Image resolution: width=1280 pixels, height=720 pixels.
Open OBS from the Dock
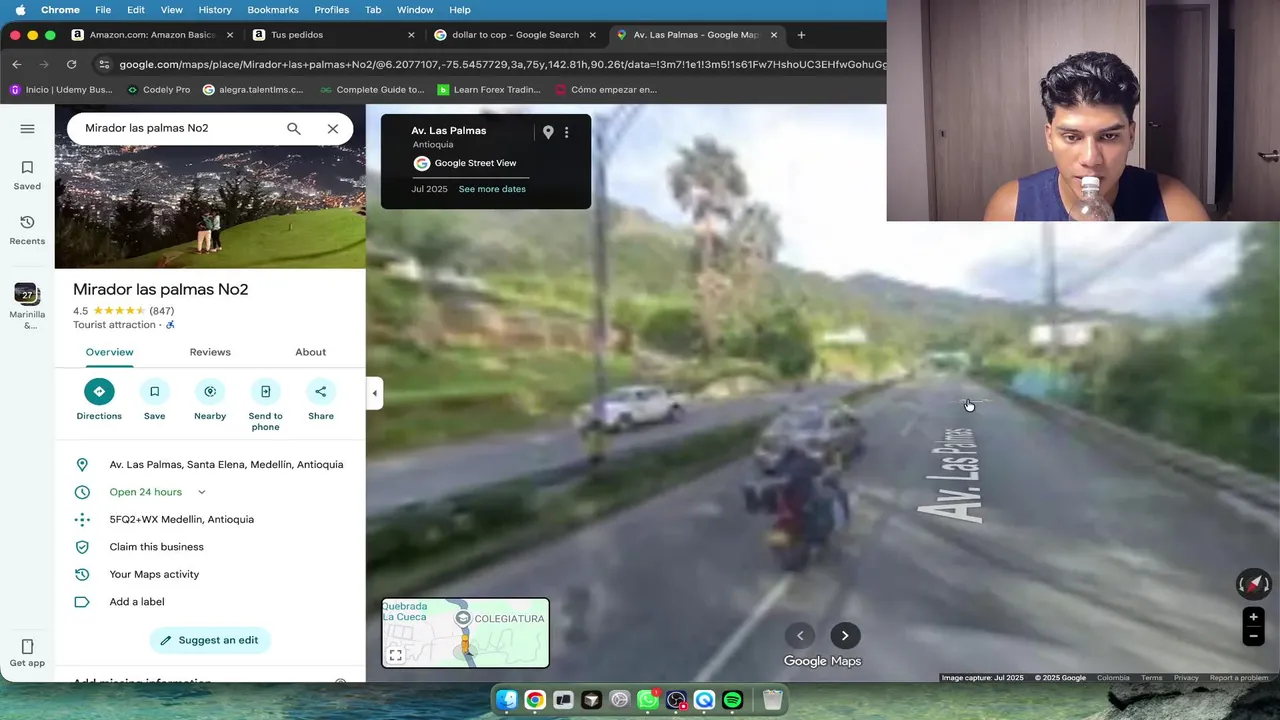[676, 700]
